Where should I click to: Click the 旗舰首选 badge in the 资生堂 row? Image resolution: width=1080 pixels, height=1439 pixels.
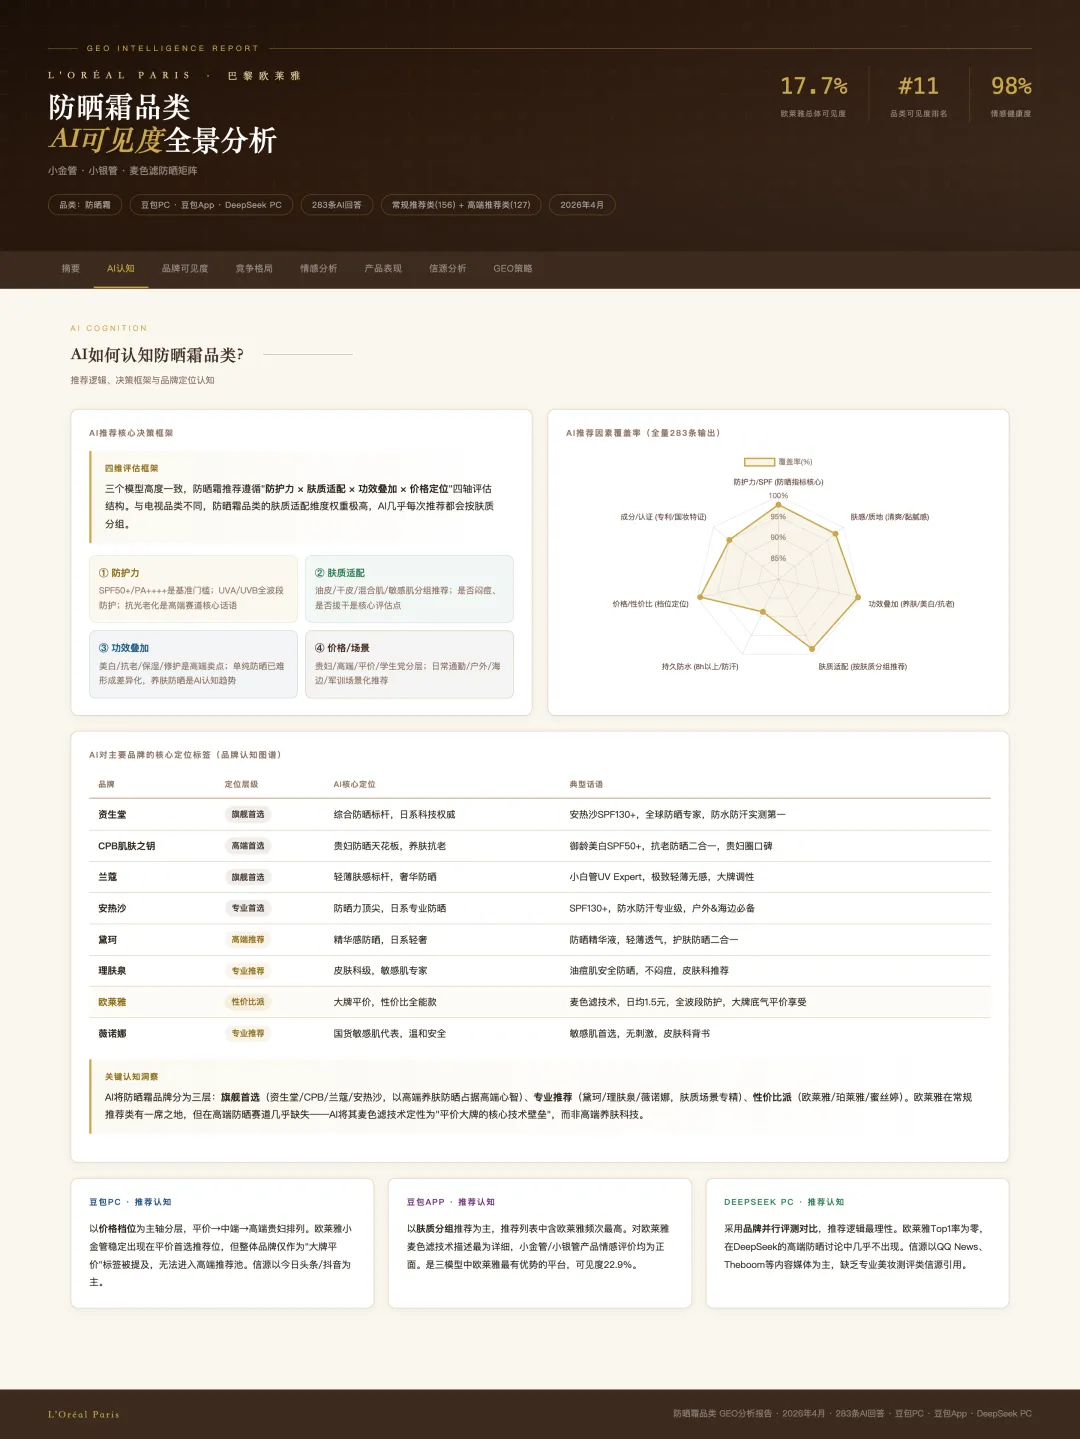[x=248, y=815]
